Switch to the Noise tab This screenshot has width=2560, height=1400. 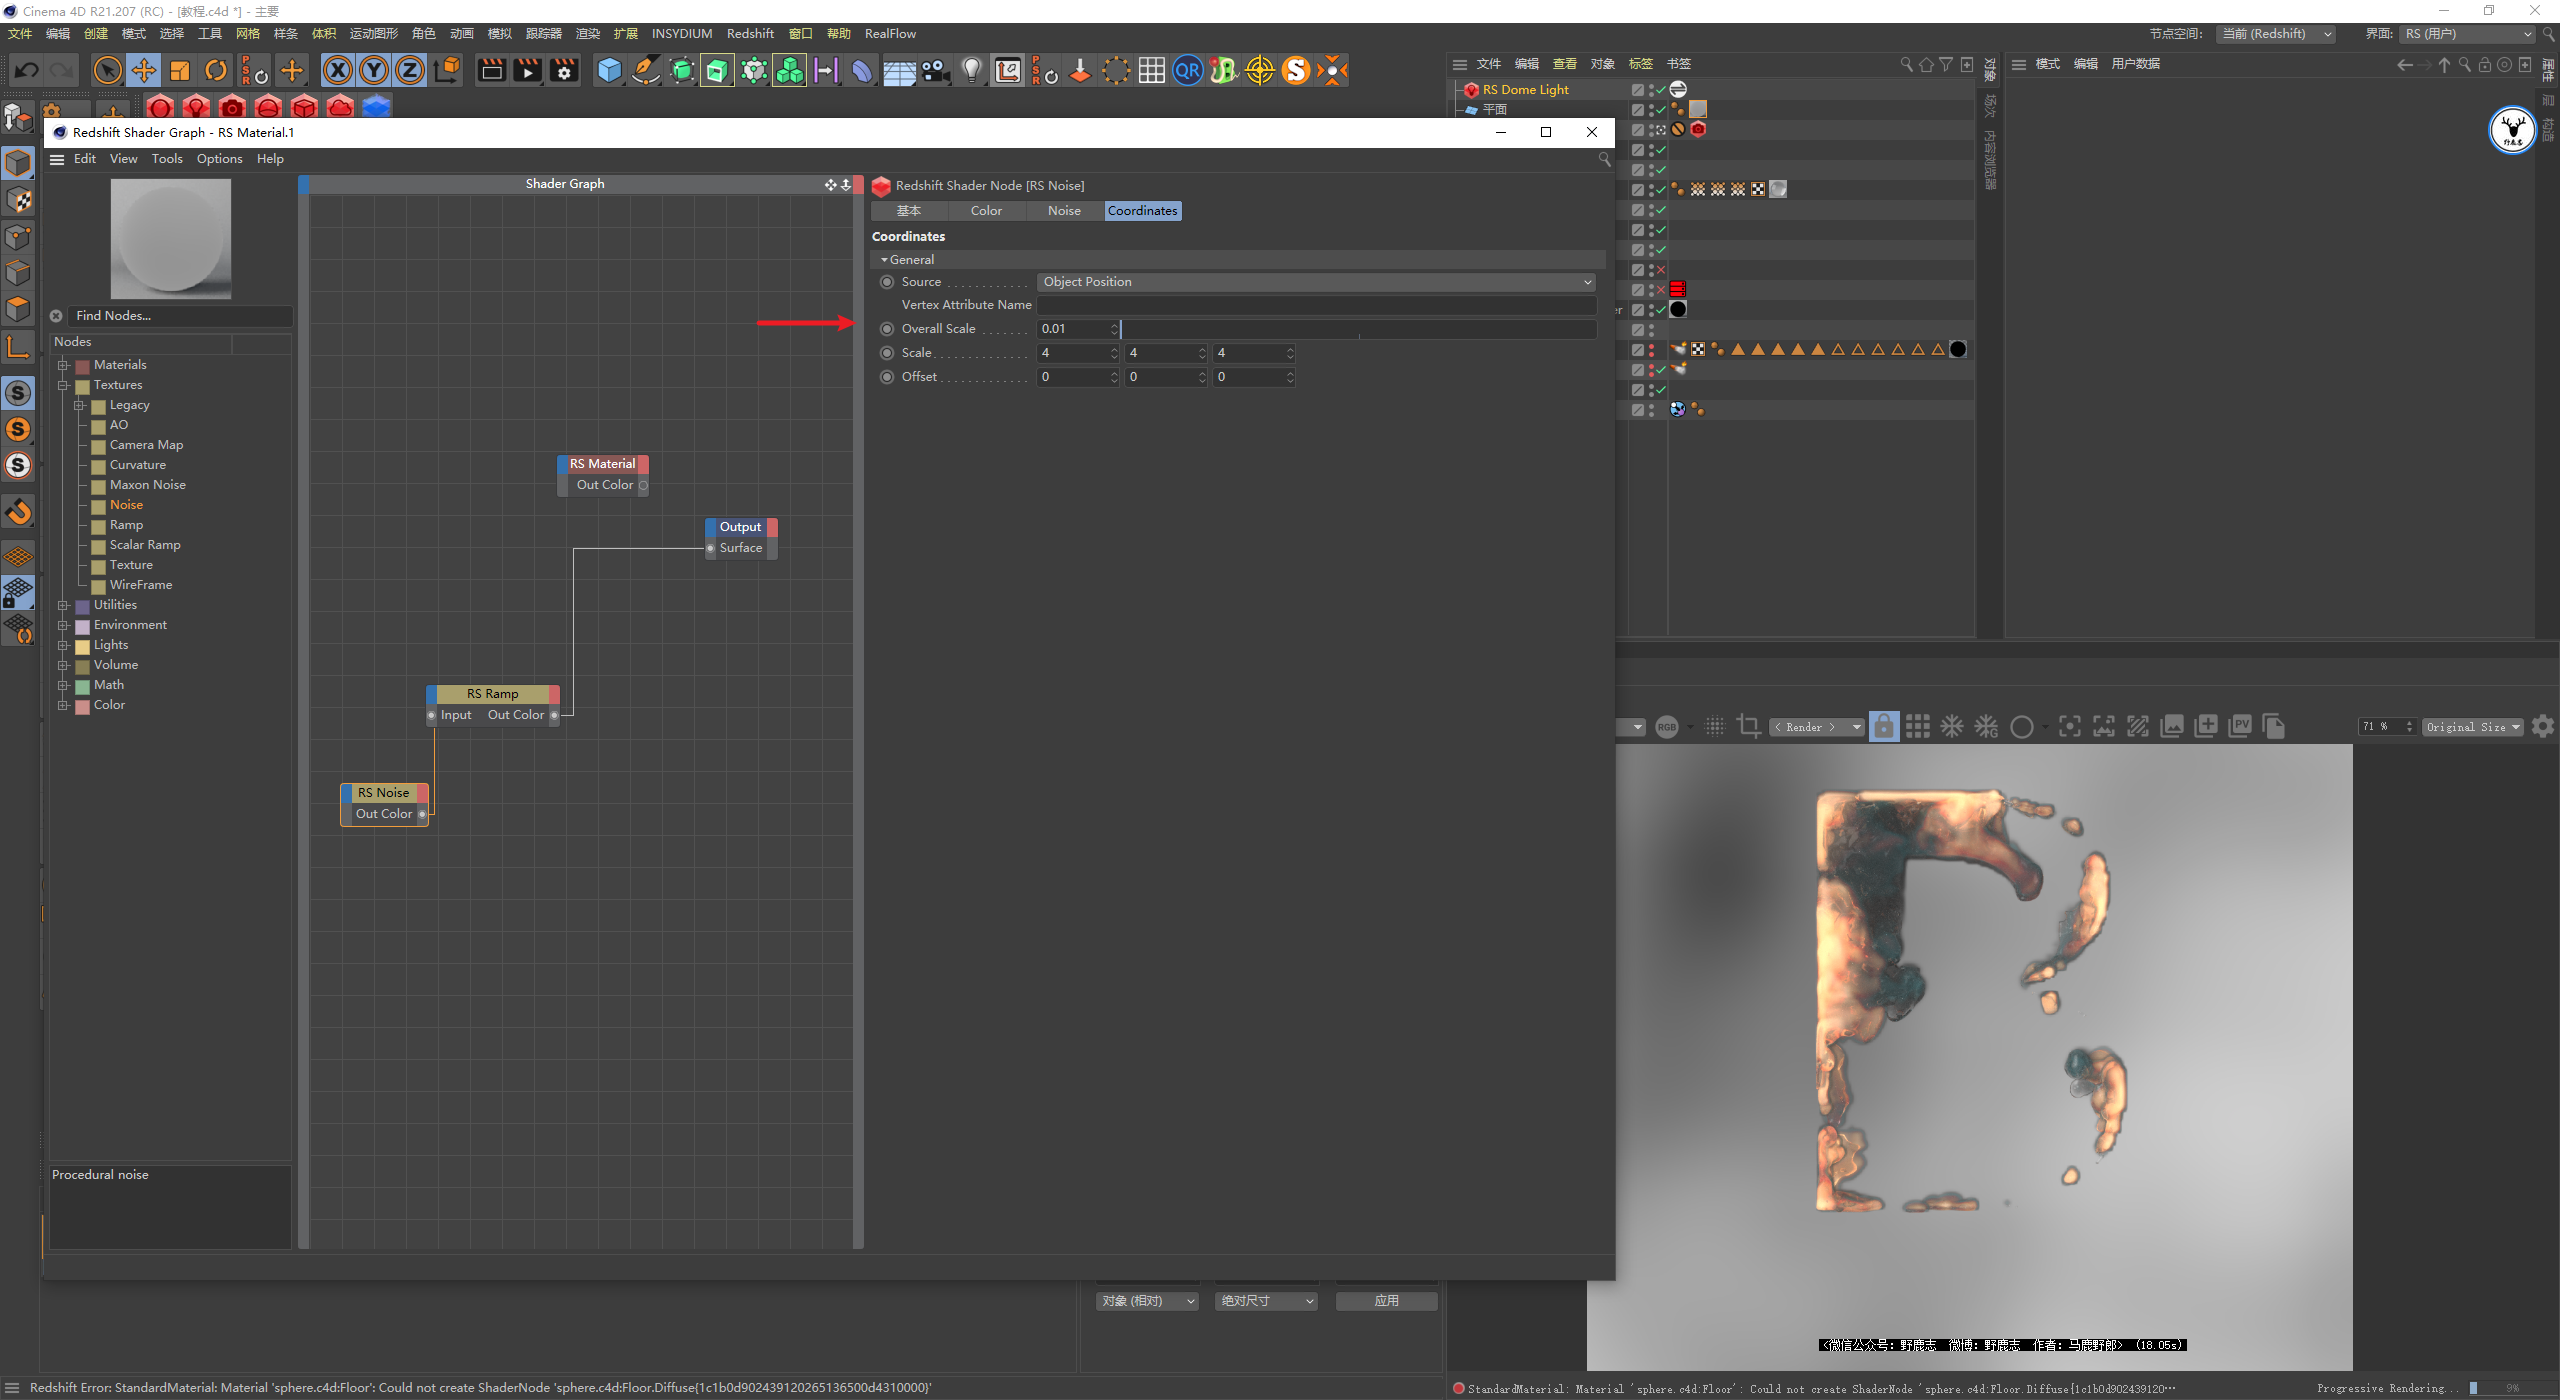click(x=1064, y=211)
